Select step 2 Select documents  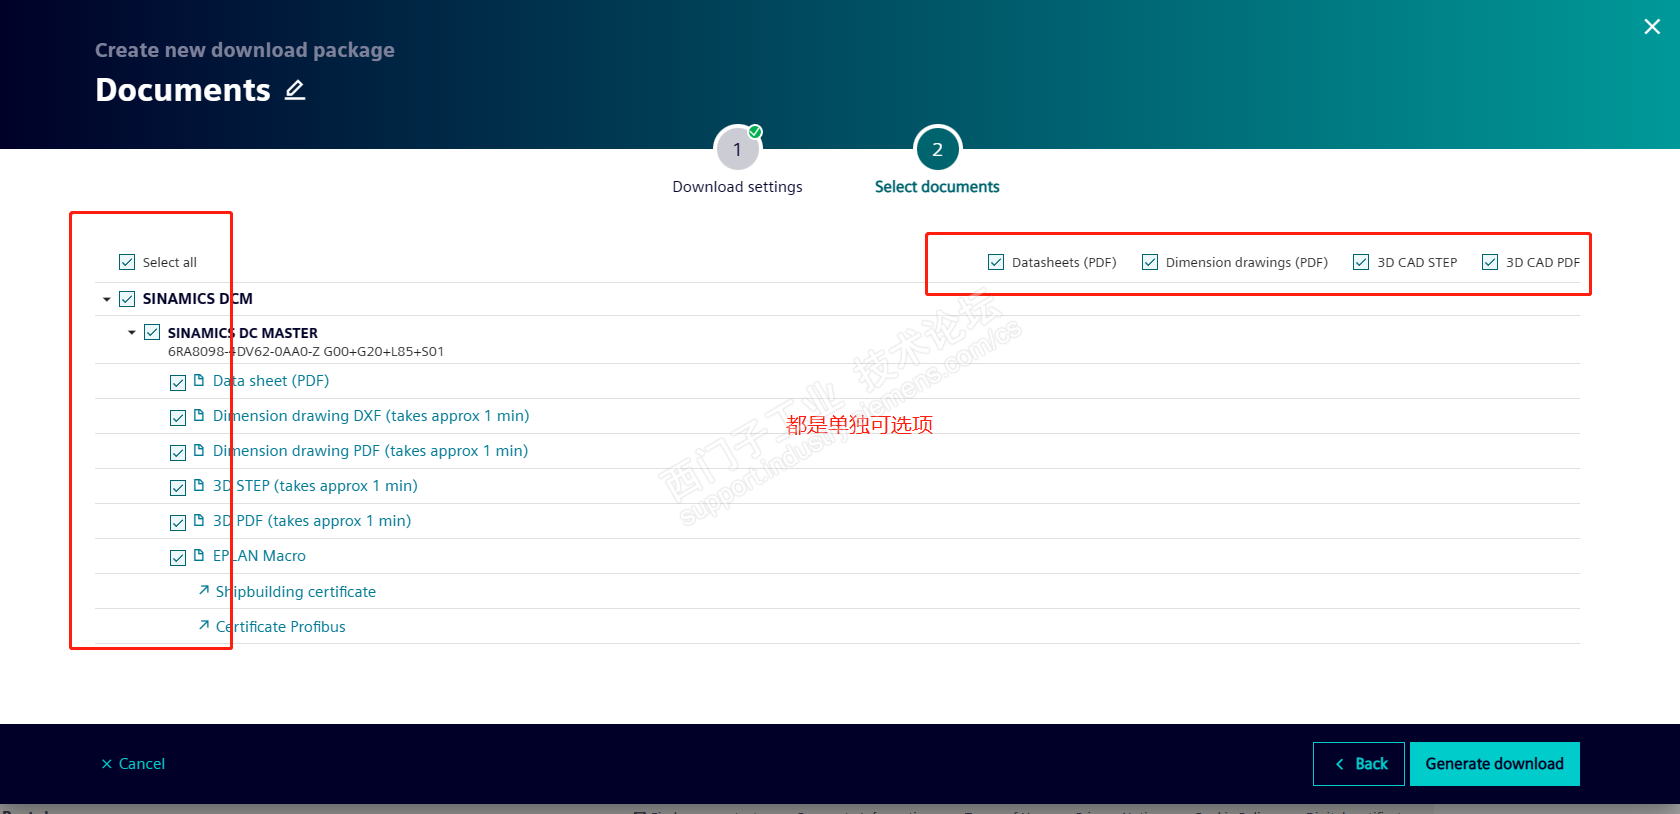click(x=937, y=149)
